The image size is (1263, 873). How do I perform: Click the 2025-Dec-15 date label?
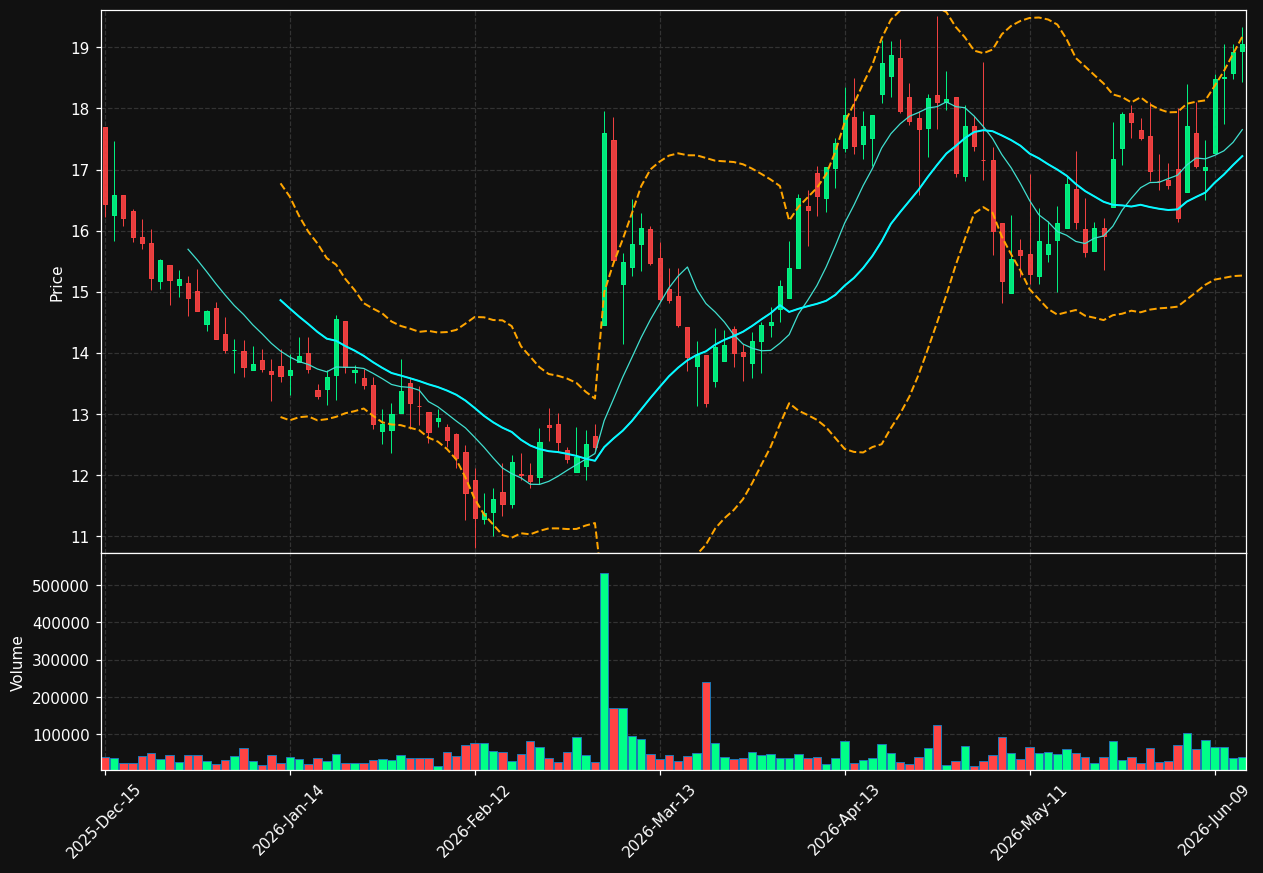click(103, 821)
